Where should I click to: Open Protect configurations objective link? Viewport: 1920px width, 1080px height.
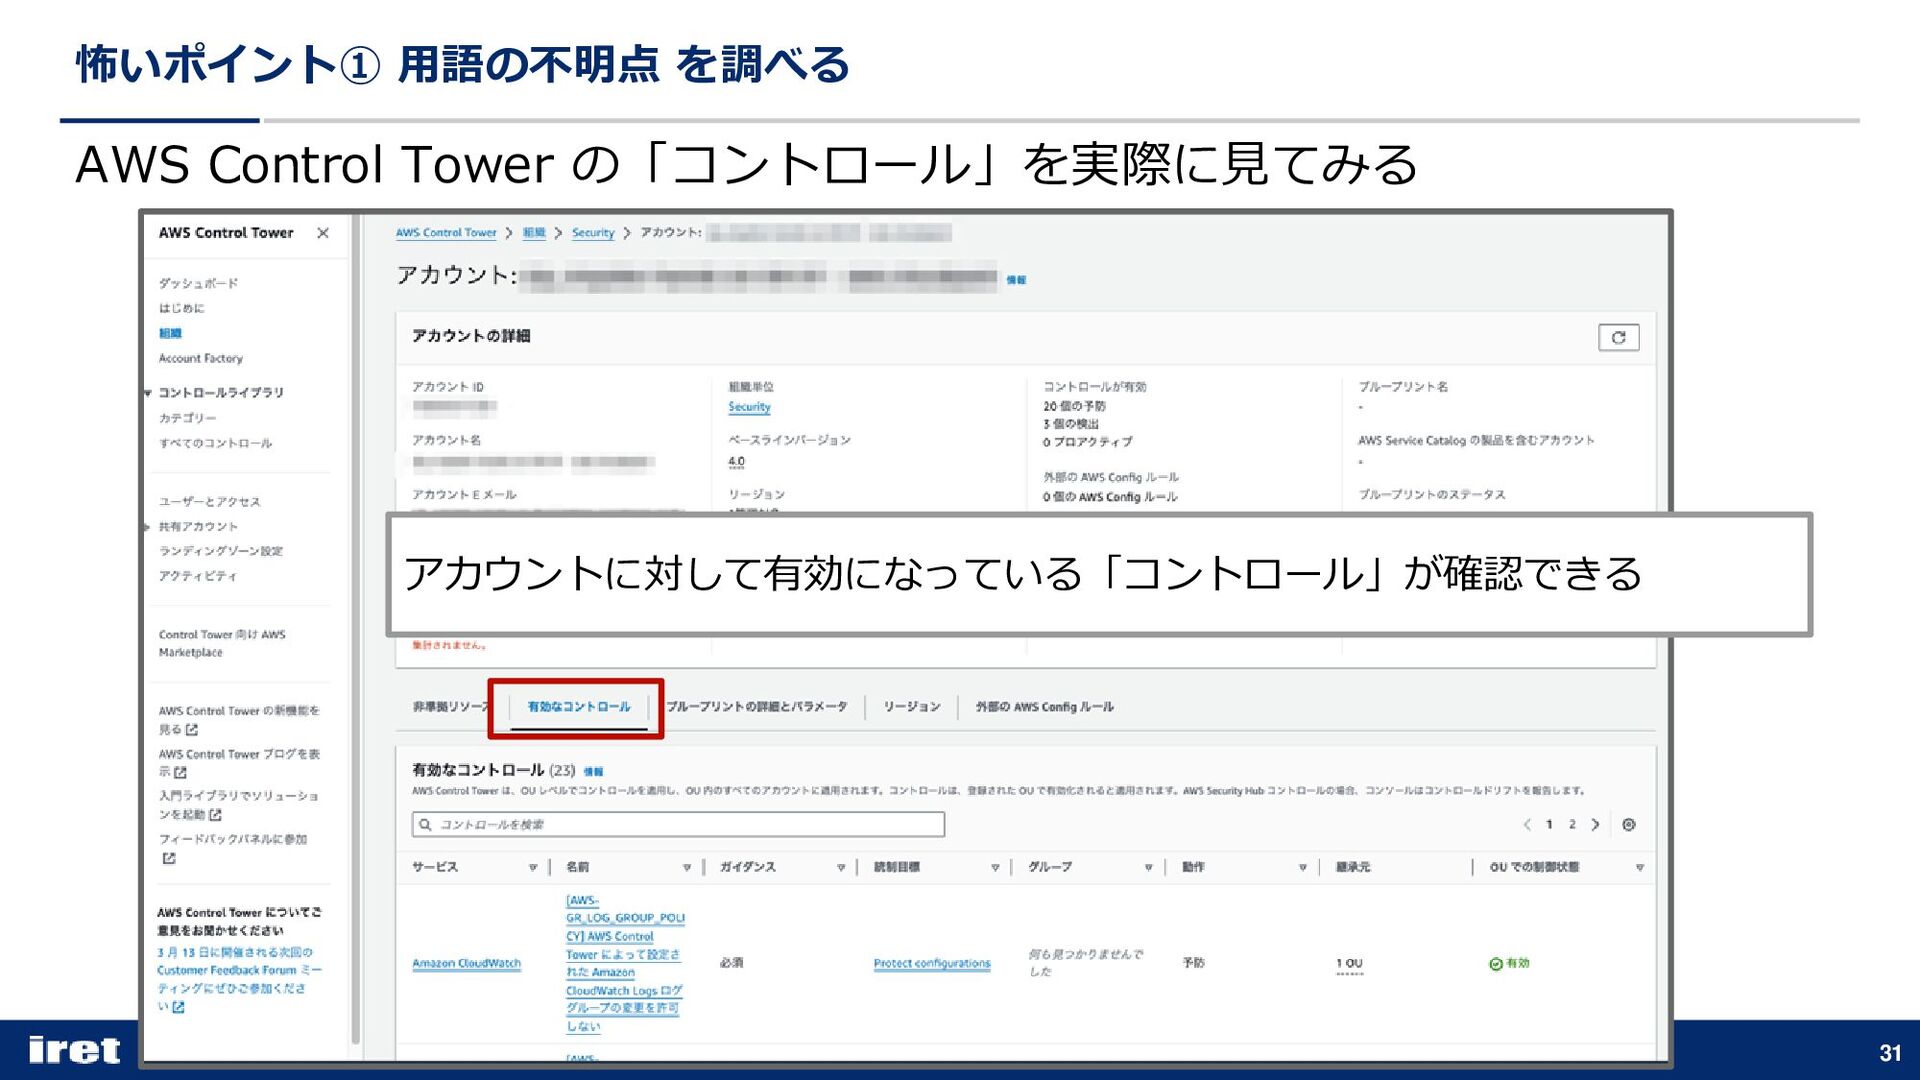(x=932, y=964)
